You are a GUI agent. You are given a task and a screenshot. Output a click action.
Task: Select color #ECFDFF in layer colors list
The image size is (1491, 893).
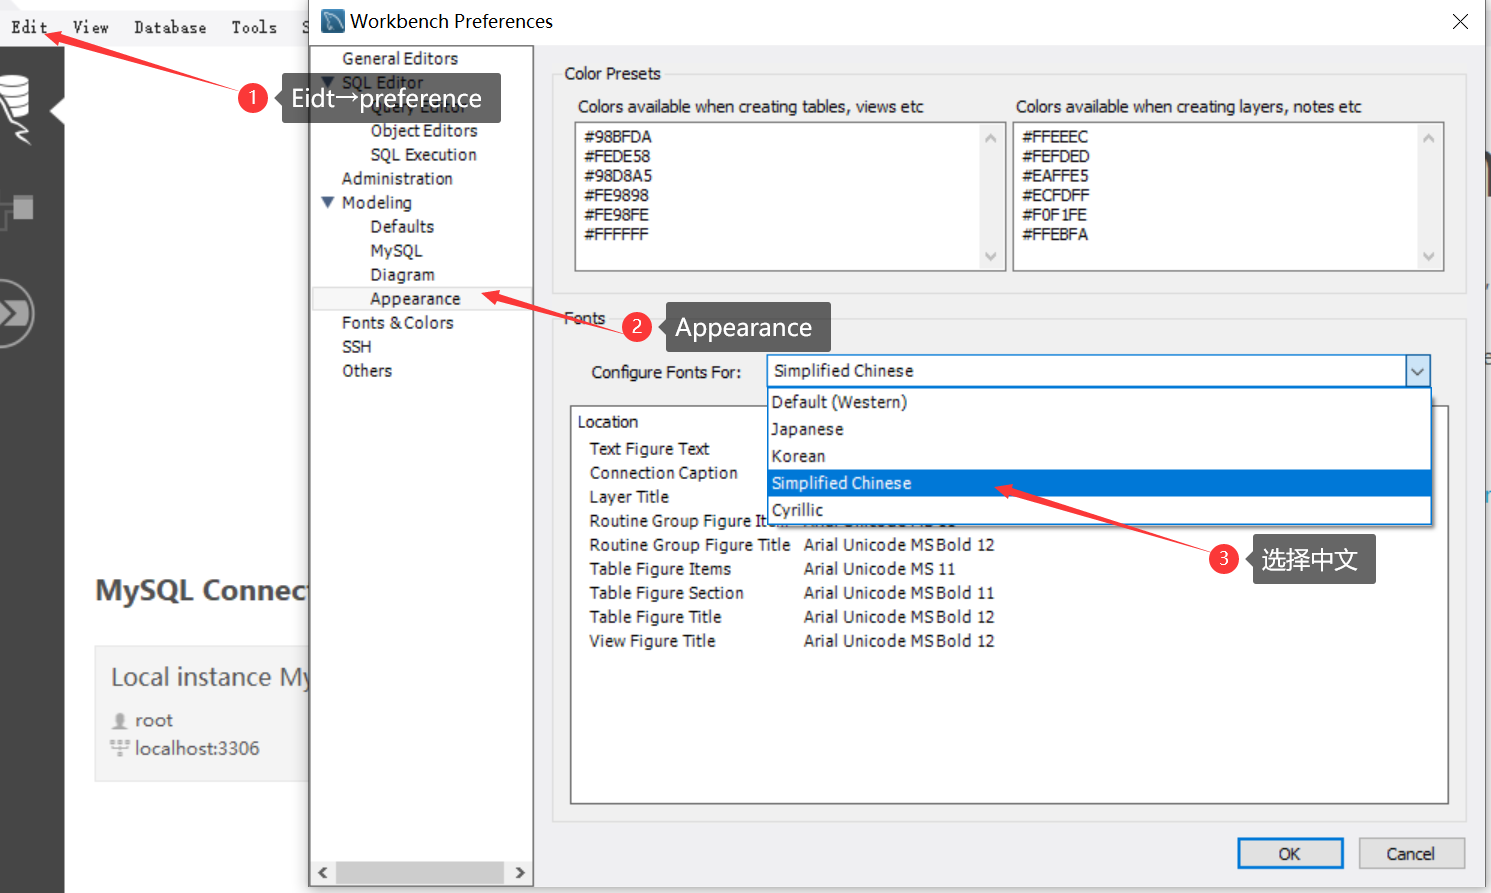(1056, 195)
